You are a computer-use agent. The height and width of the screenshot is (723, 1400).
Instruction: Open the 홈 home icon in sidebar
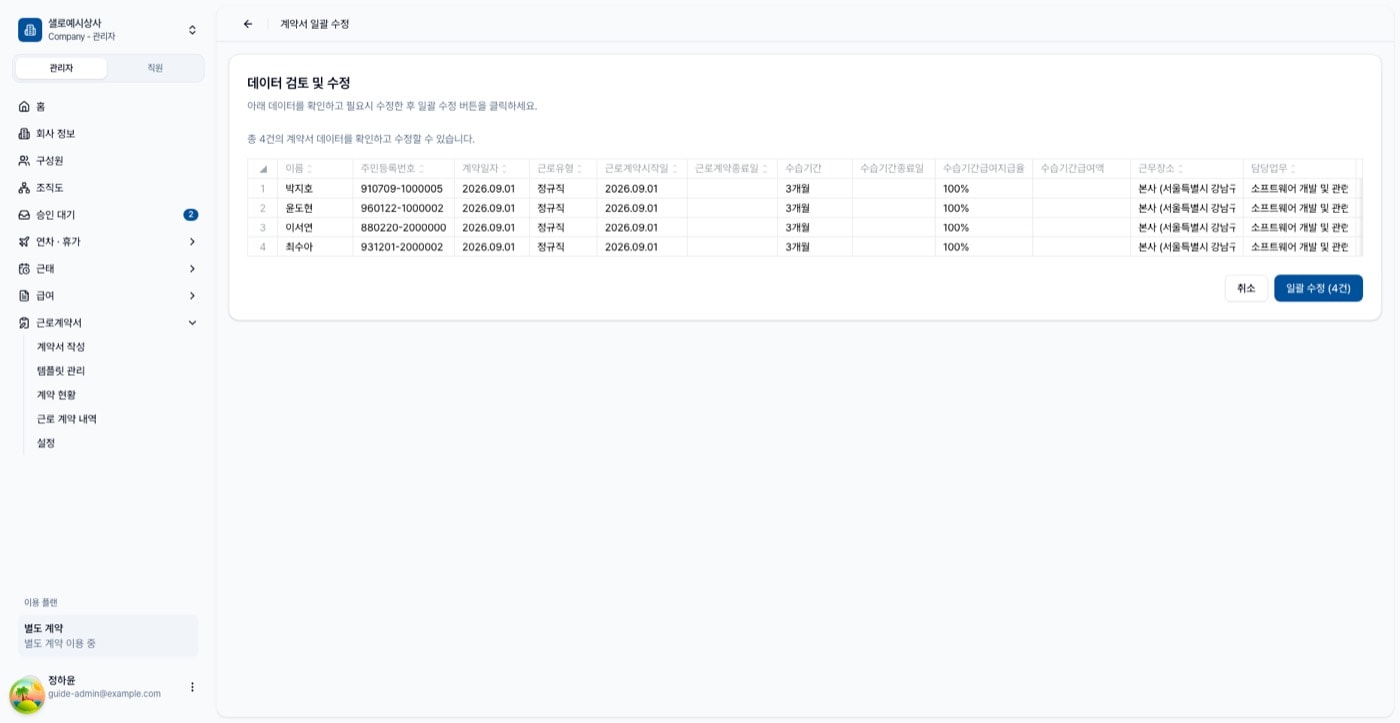click(25, 106)
